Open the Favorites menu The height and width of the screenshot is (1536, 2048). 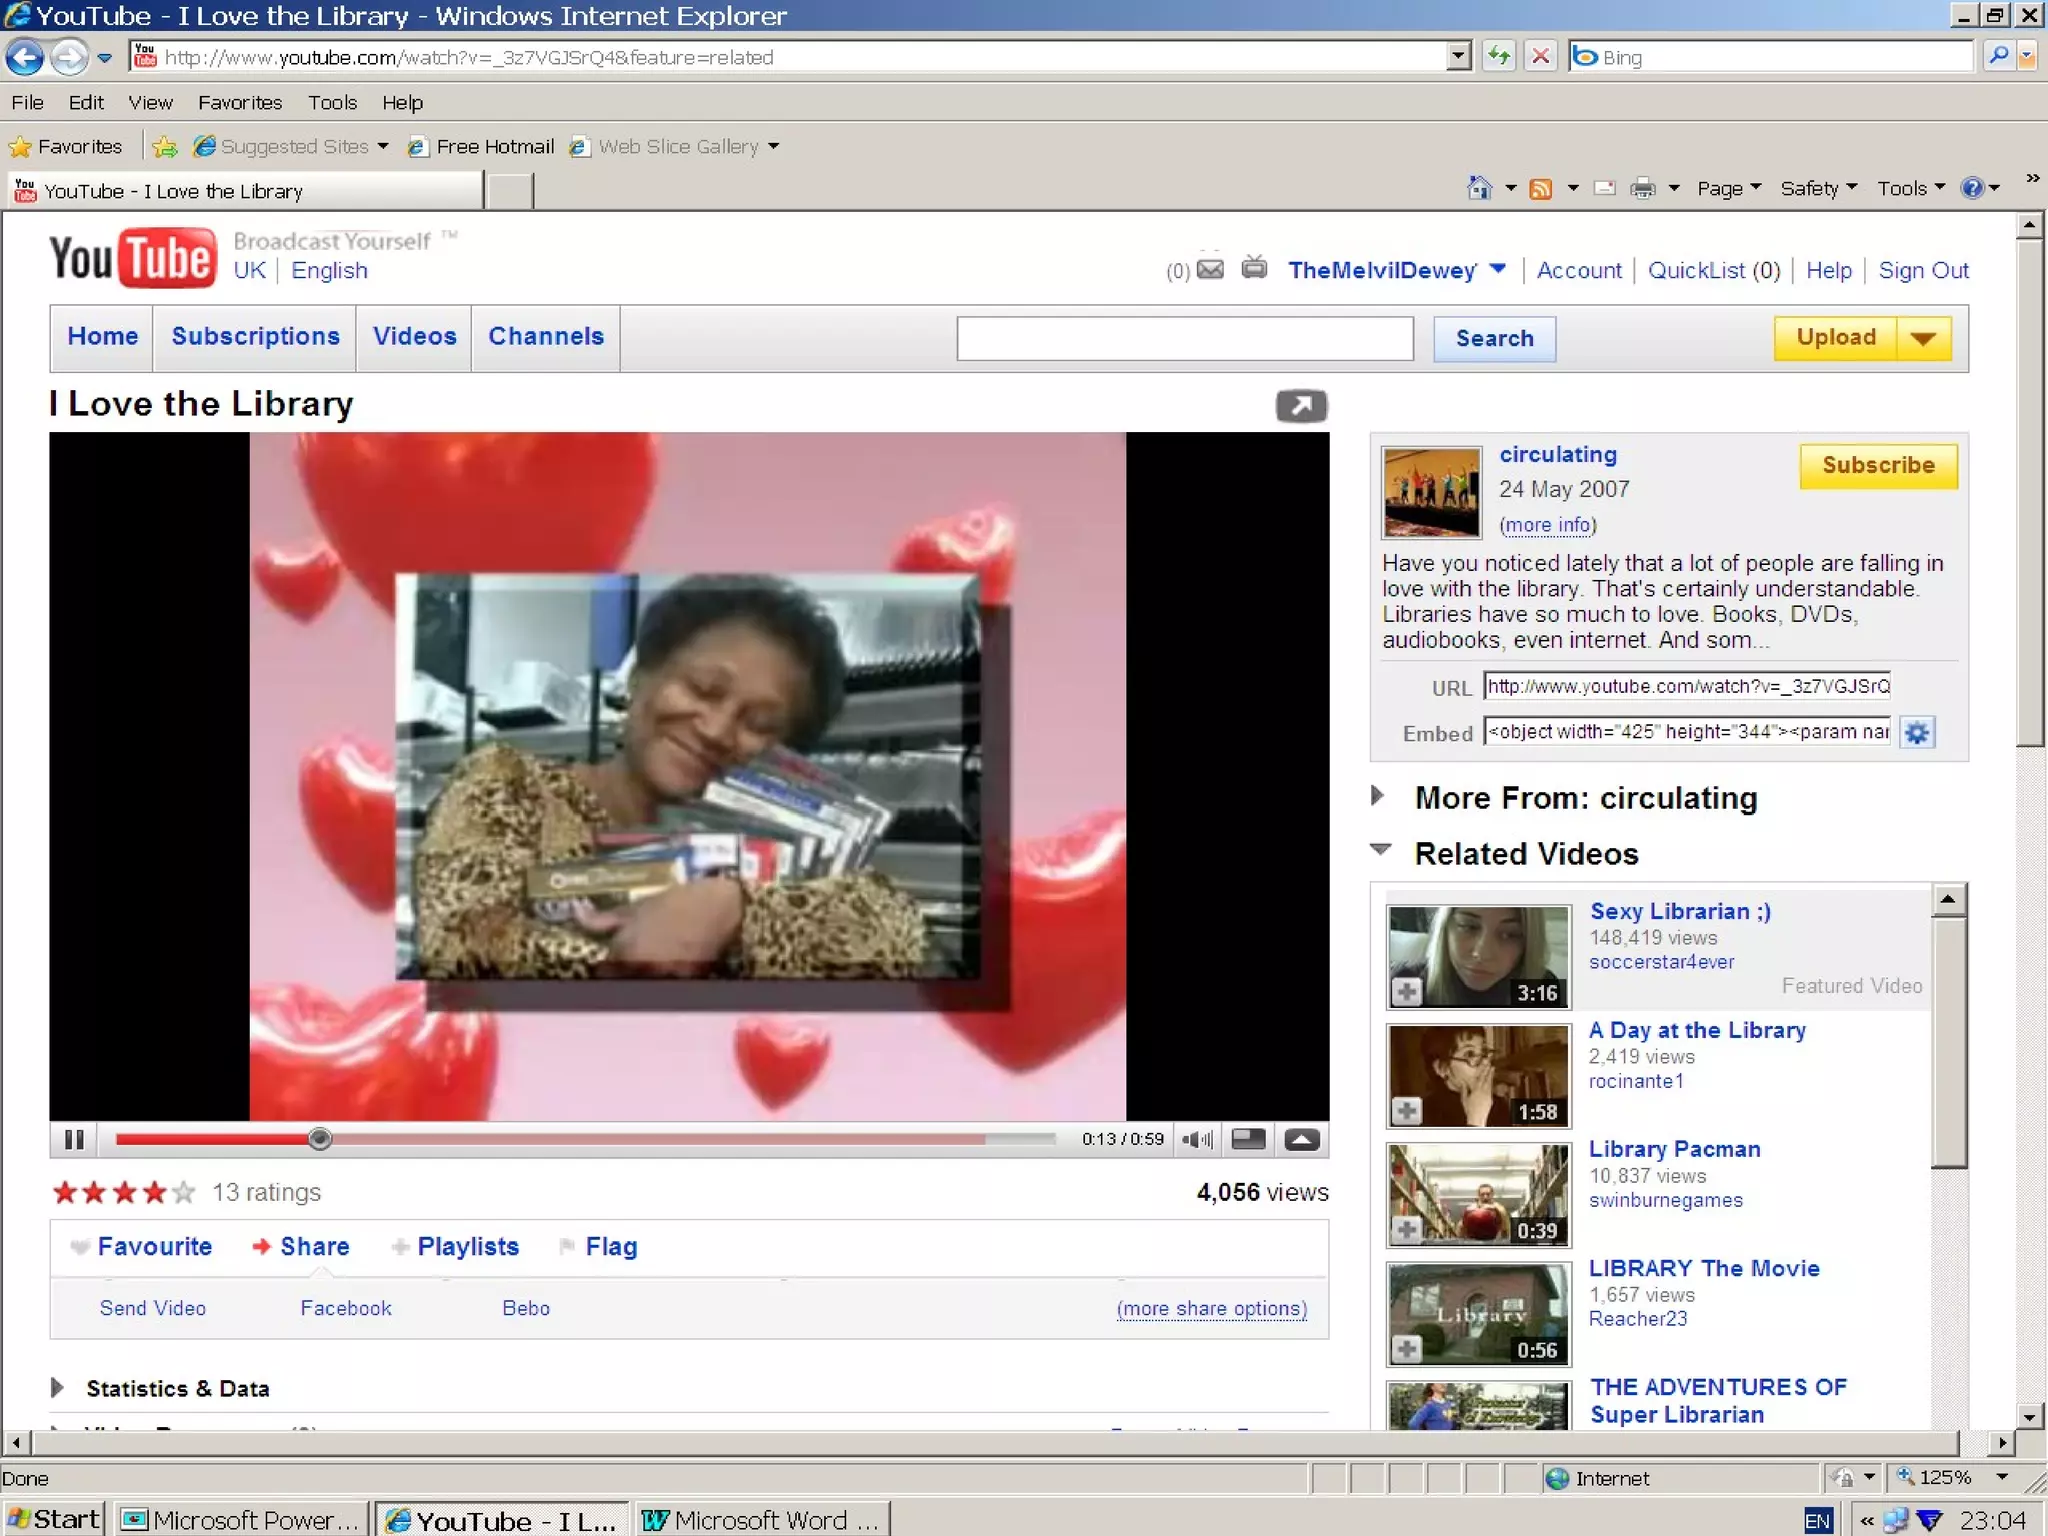point(240,102)
